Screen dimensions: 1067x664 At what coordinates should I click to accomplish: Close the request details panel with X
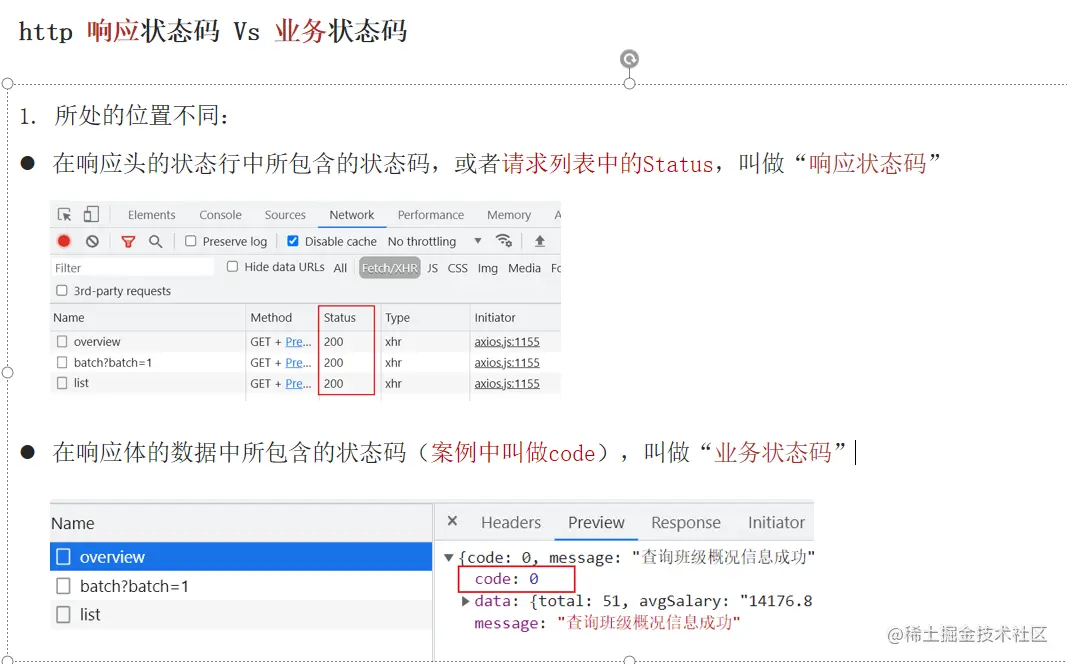[453, 521]
